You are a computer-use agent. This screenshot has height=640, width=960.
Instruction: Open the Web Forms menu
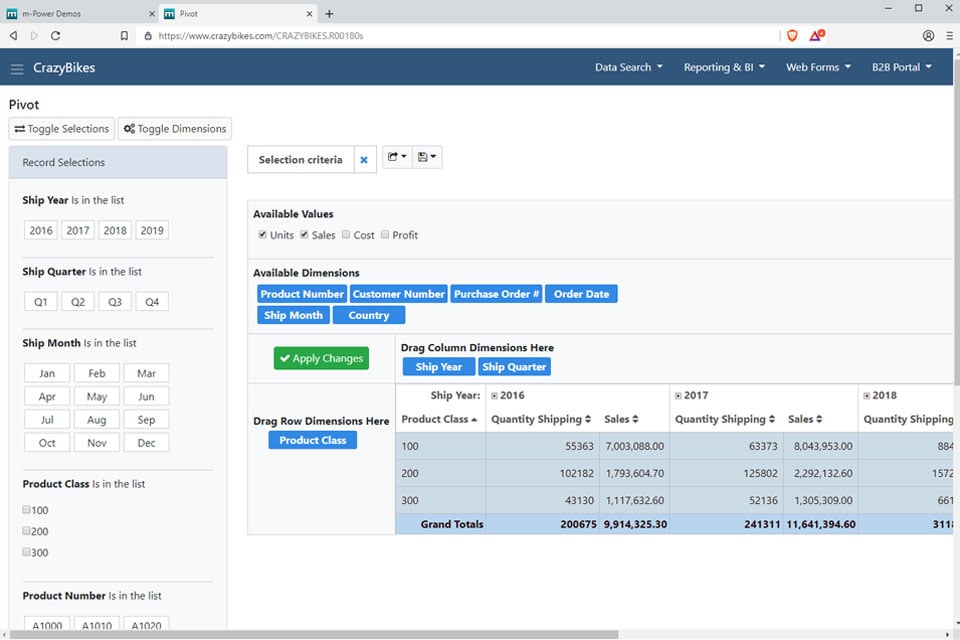(x=819, y=67)
